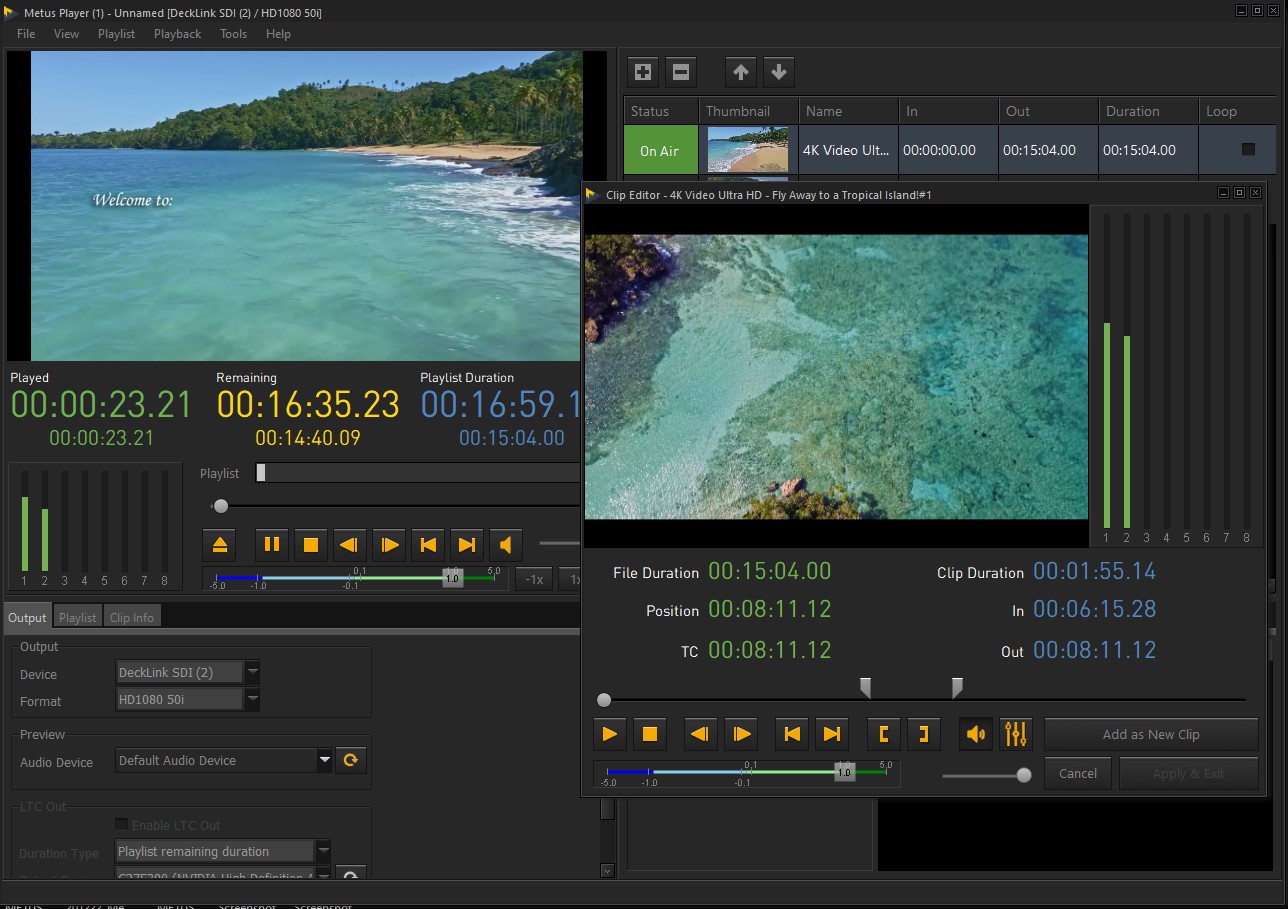
Task: Open the Playlist menu in menu bar
Action: coord(116,33)
